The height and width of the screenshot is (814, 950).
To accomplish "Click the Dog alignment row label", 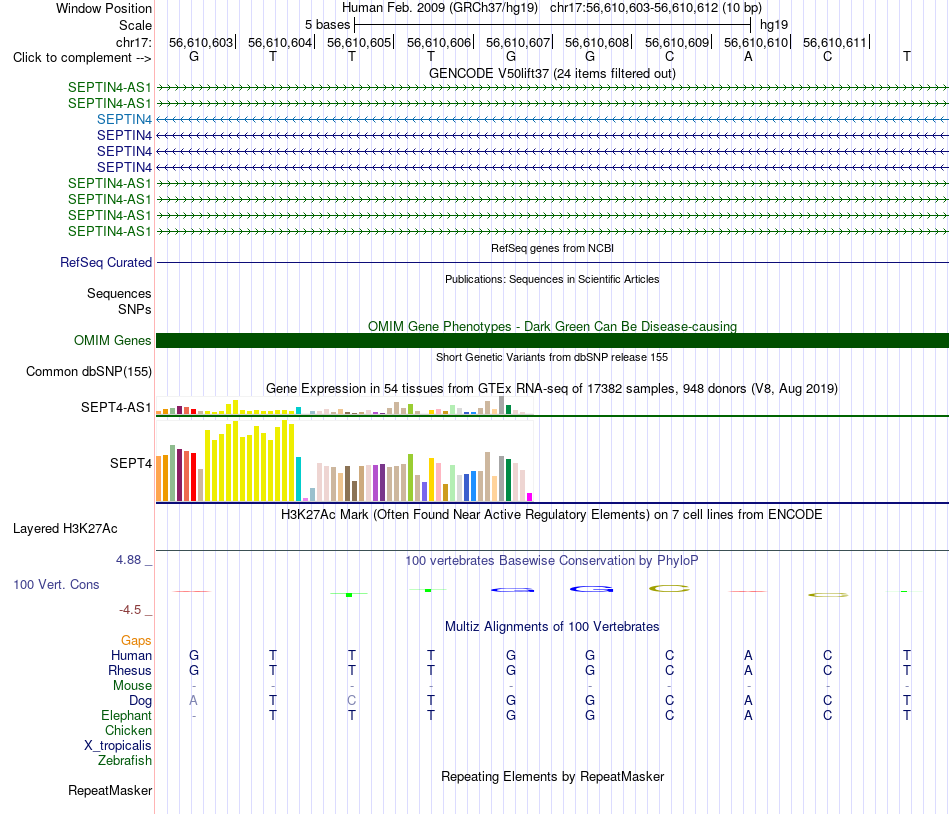I will pos(140,700).
